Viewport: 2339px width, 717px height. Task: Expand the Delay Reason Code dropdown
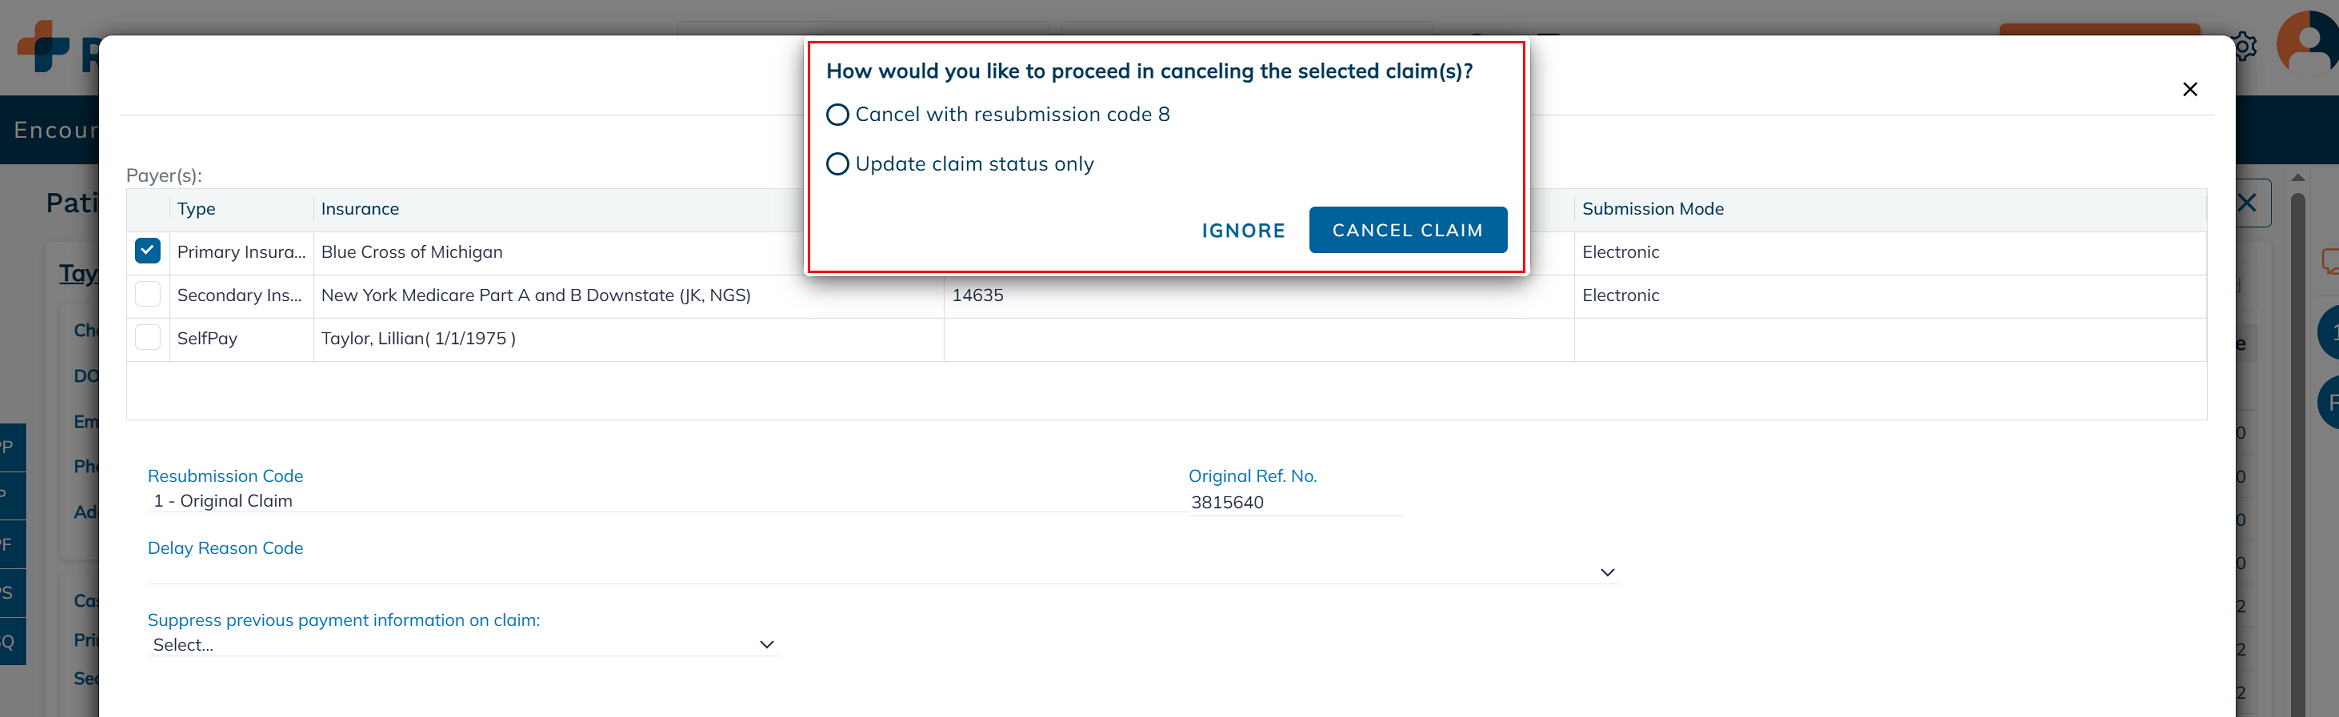[x=1606, y=572]
